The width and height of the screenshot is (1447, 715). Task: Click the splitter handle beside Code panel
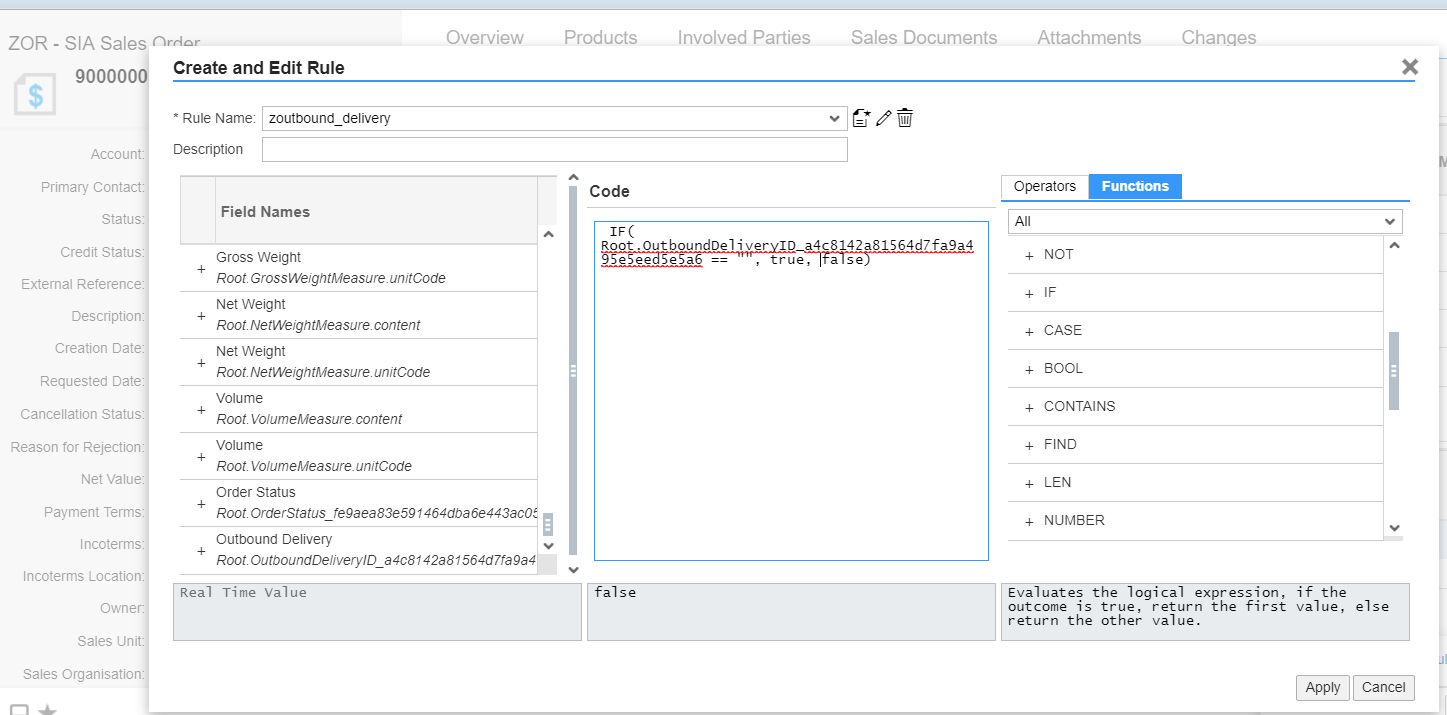tap(573, 371)
